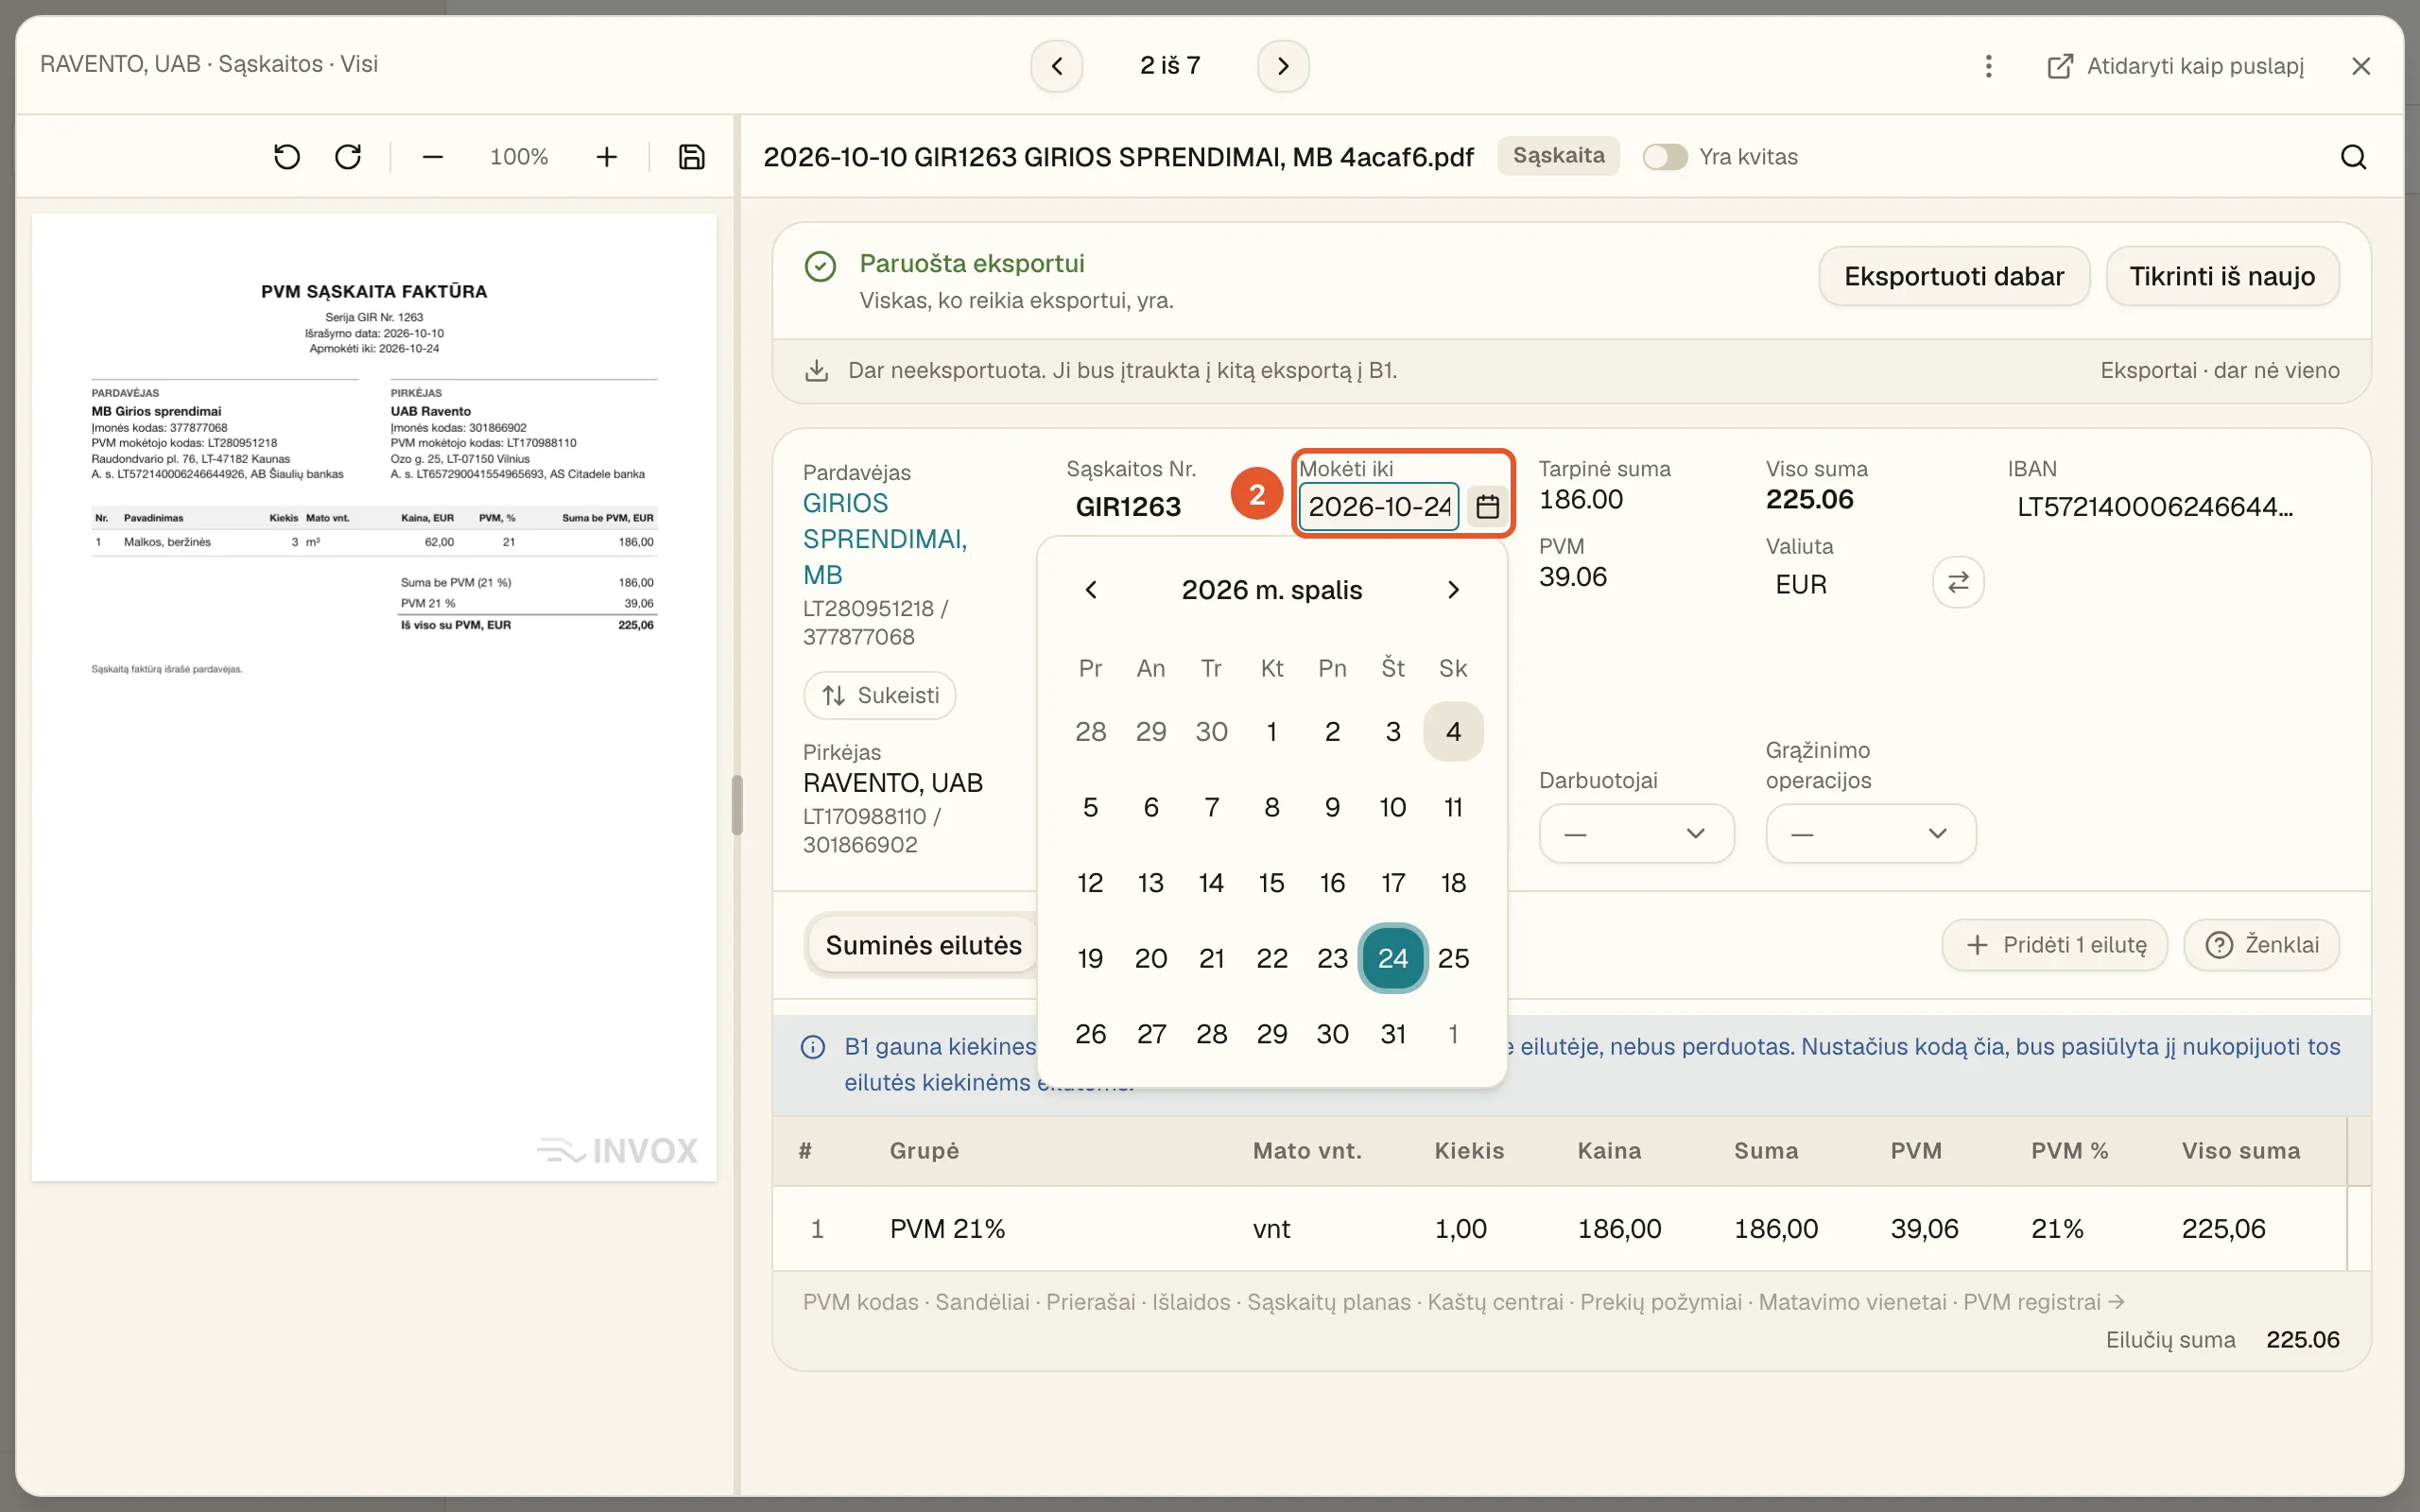Expand the Grąžinimo operacijos dropdown
Image resolution: width=2420 pixels, height=1512 pixels.
point(1870,833)
